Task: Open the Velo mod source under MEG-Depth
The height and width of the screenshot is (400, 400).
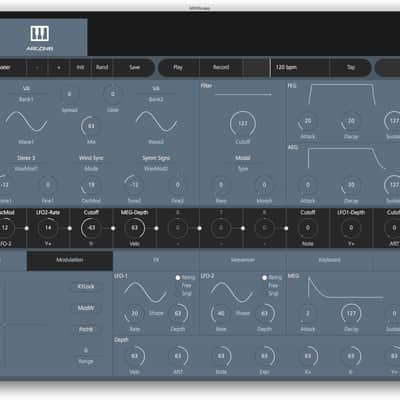Action: [x=134, y=244]
